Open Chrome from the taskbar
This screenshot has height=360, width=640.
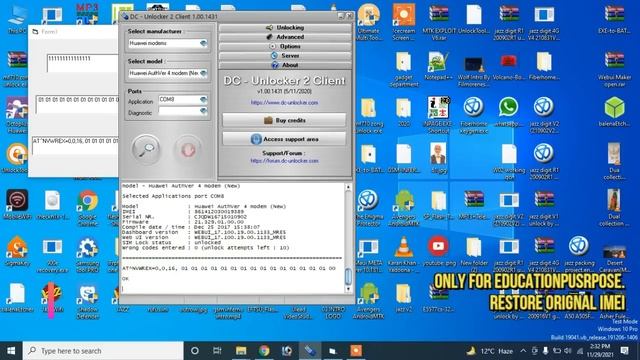pyautogui.click(x=264, y=351)
